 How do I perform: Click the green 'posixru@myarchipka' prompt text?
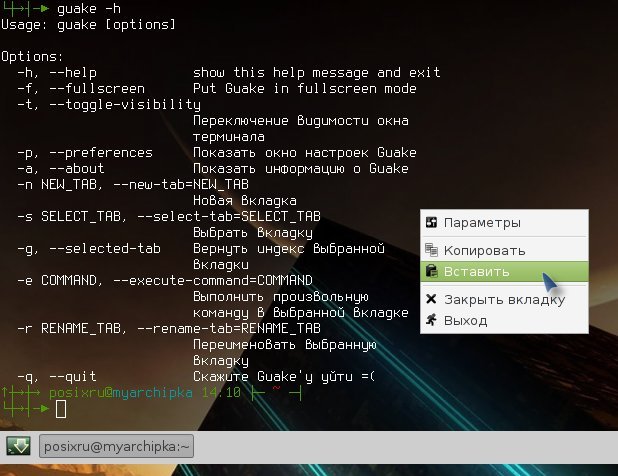pyautogui.click(x=121, y=393)
